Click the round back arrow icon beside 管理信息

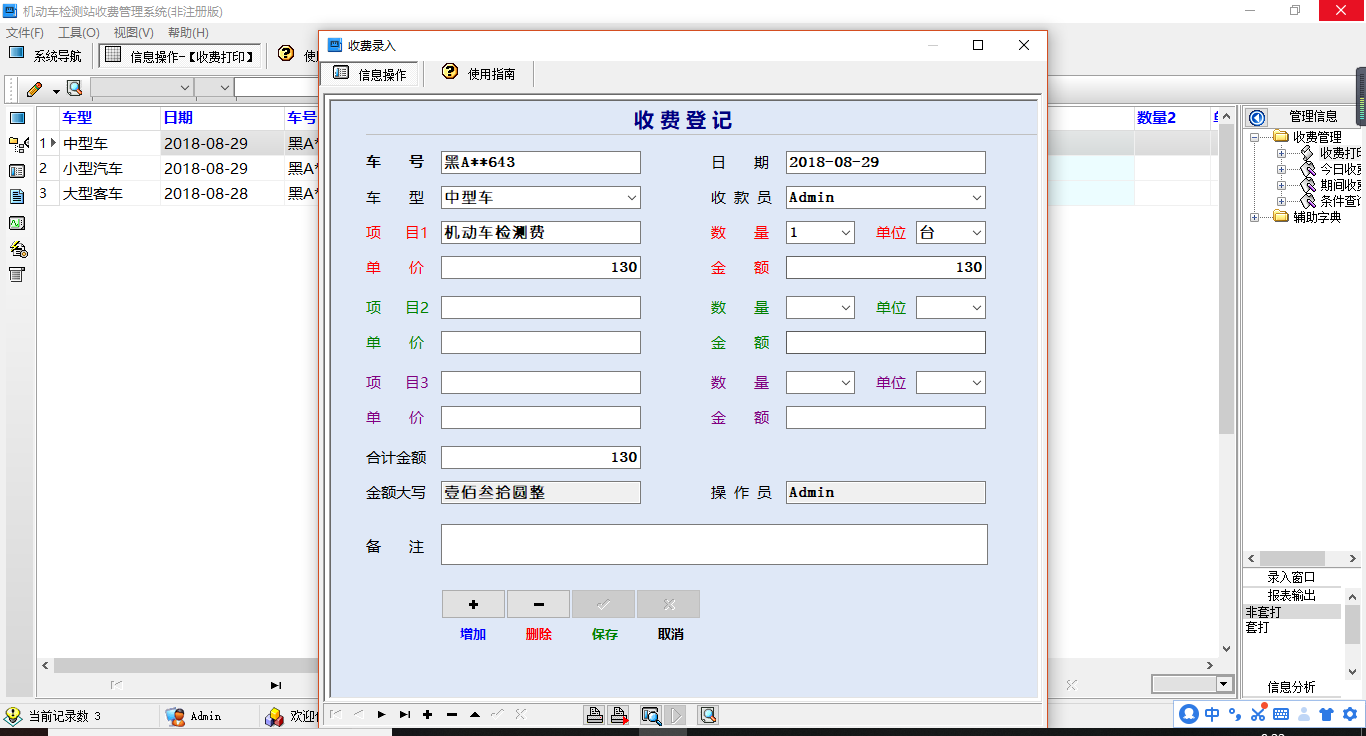click(x=1257, y=117)
